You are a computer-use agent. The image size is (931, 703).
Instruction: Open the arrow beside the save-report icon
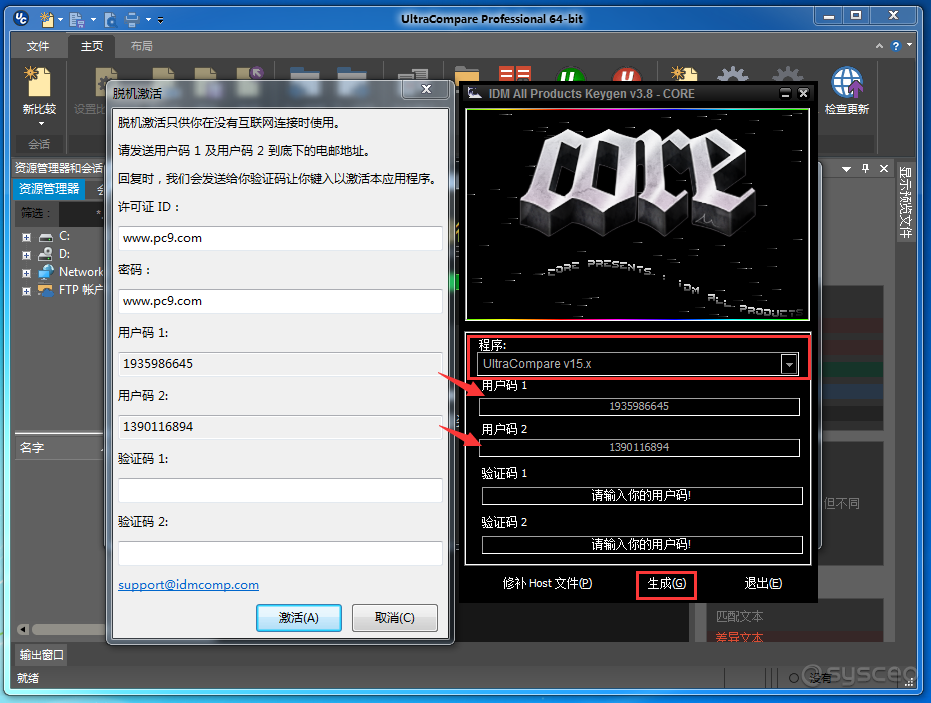click(93, 20)
